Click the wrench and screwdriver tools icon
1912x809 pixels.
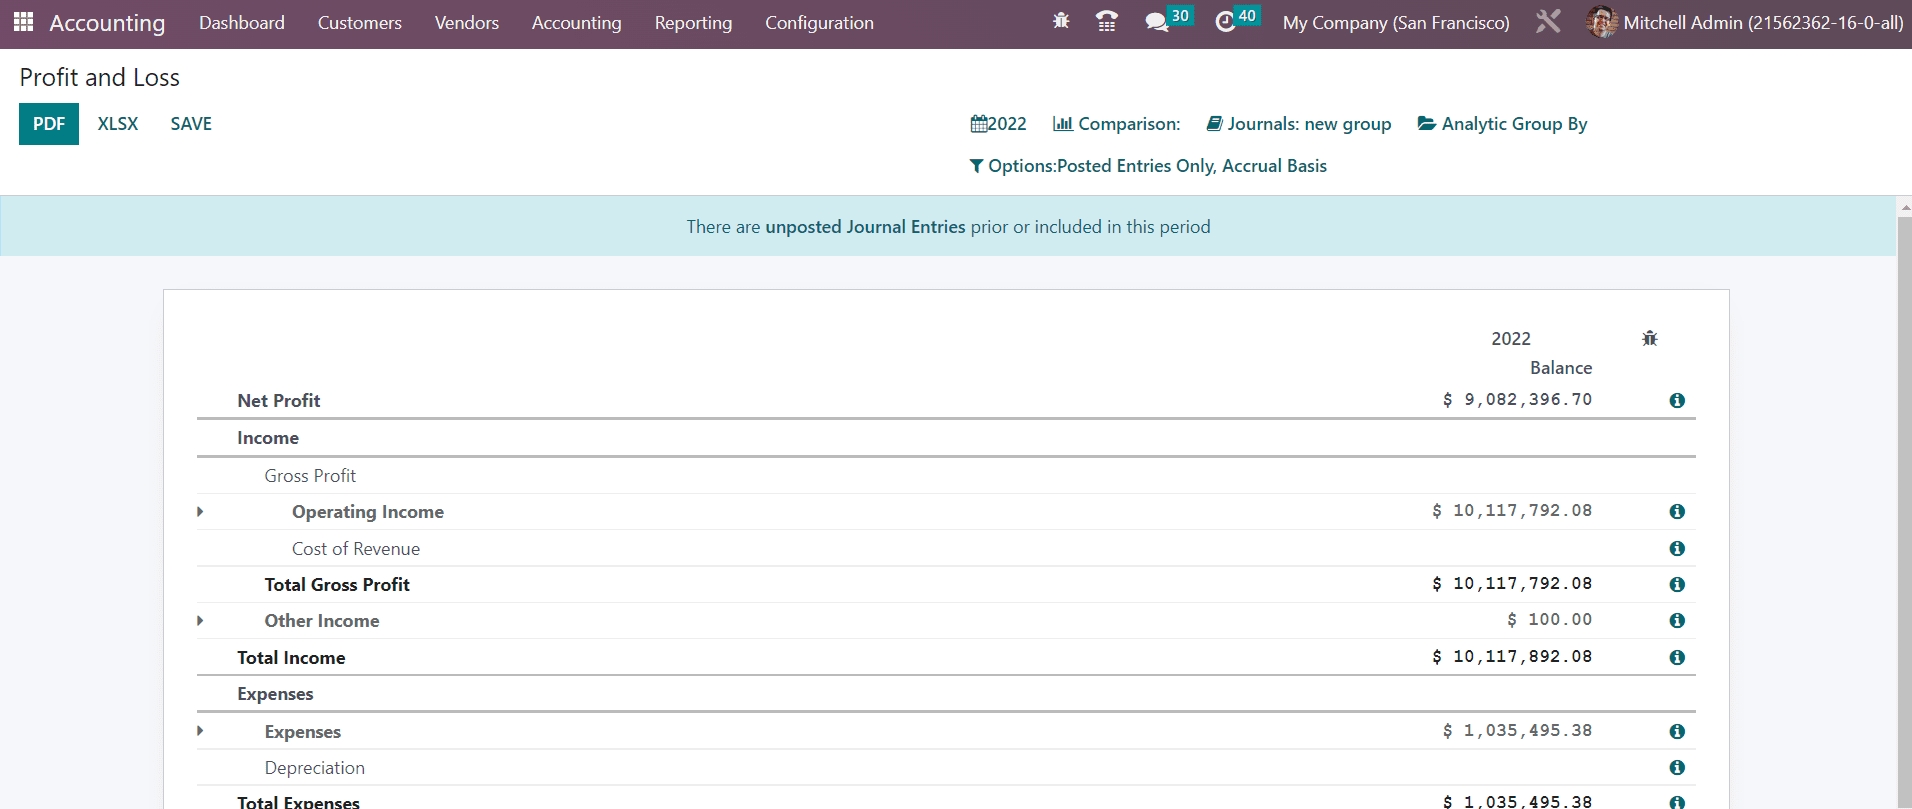coord(1548,22)
